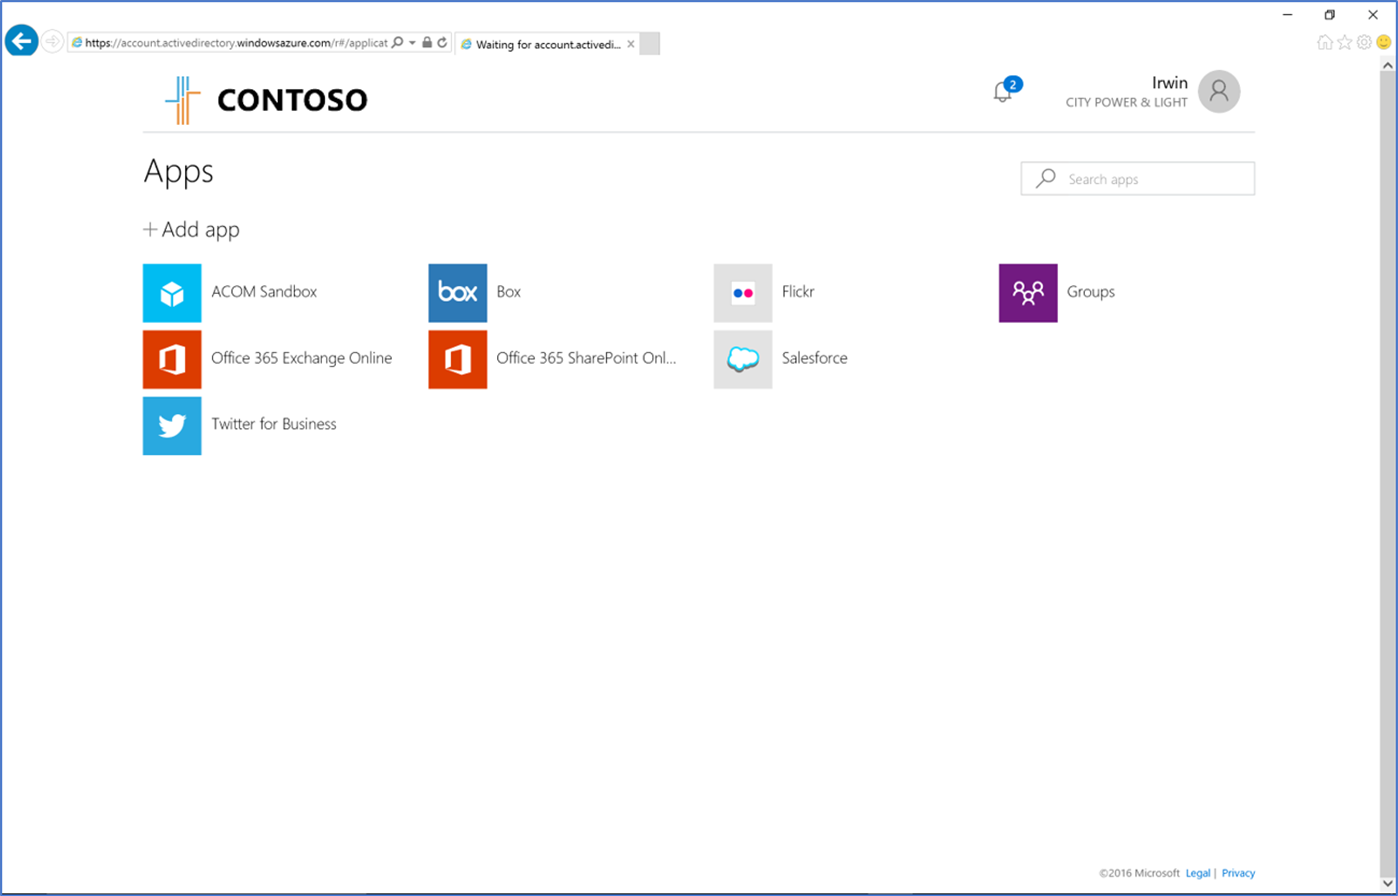
Task: Close the browser tab with the X
Action: pyautogui.click(x=631, y=44)
